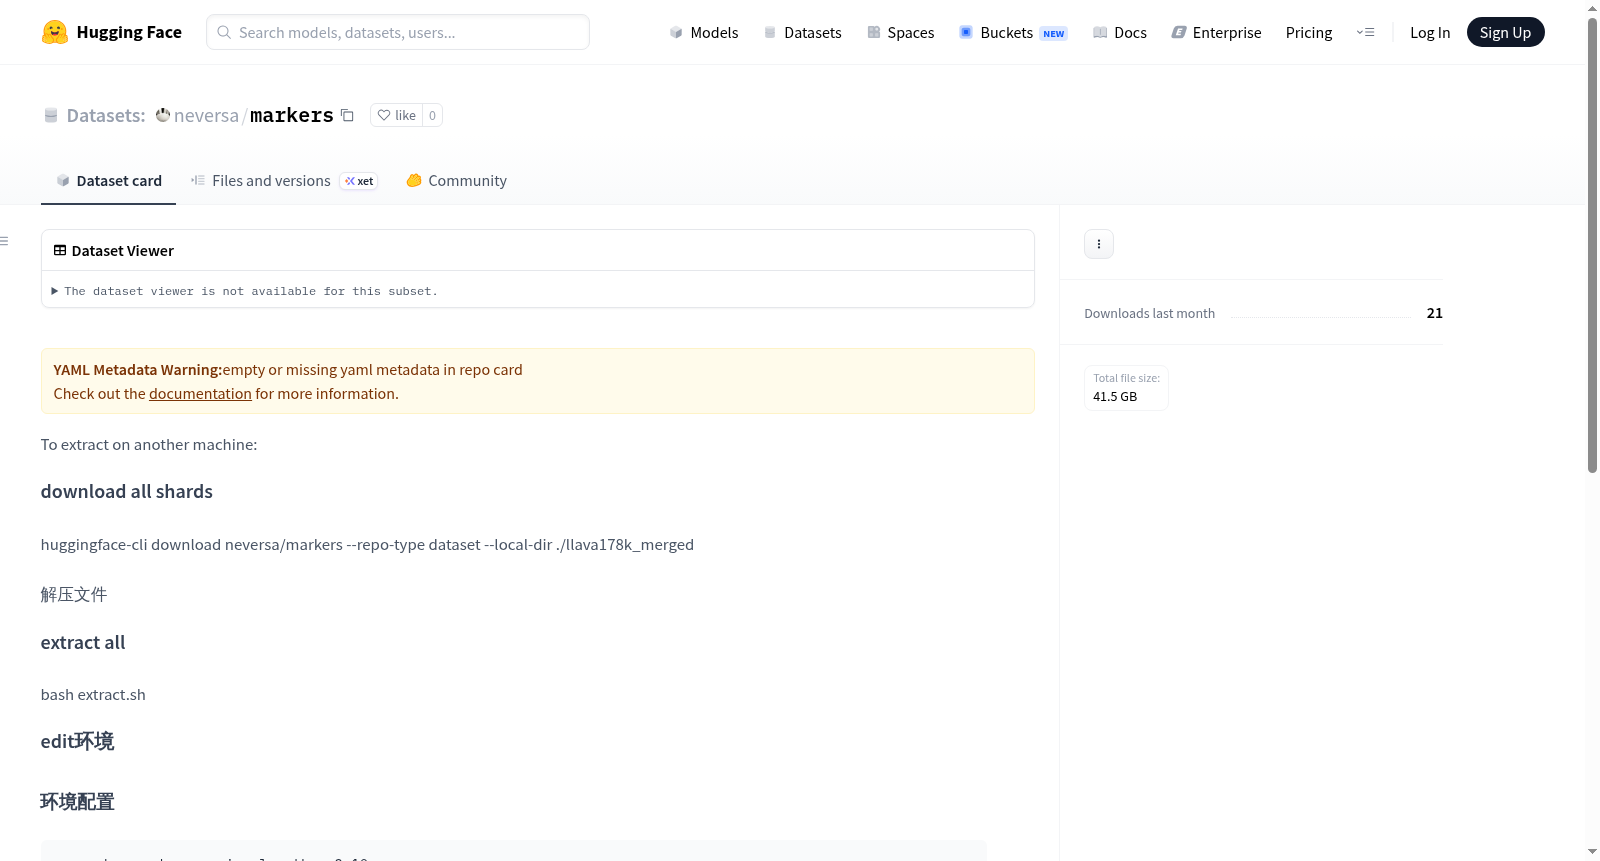Open the Community tab

click(x=456, y=180)
